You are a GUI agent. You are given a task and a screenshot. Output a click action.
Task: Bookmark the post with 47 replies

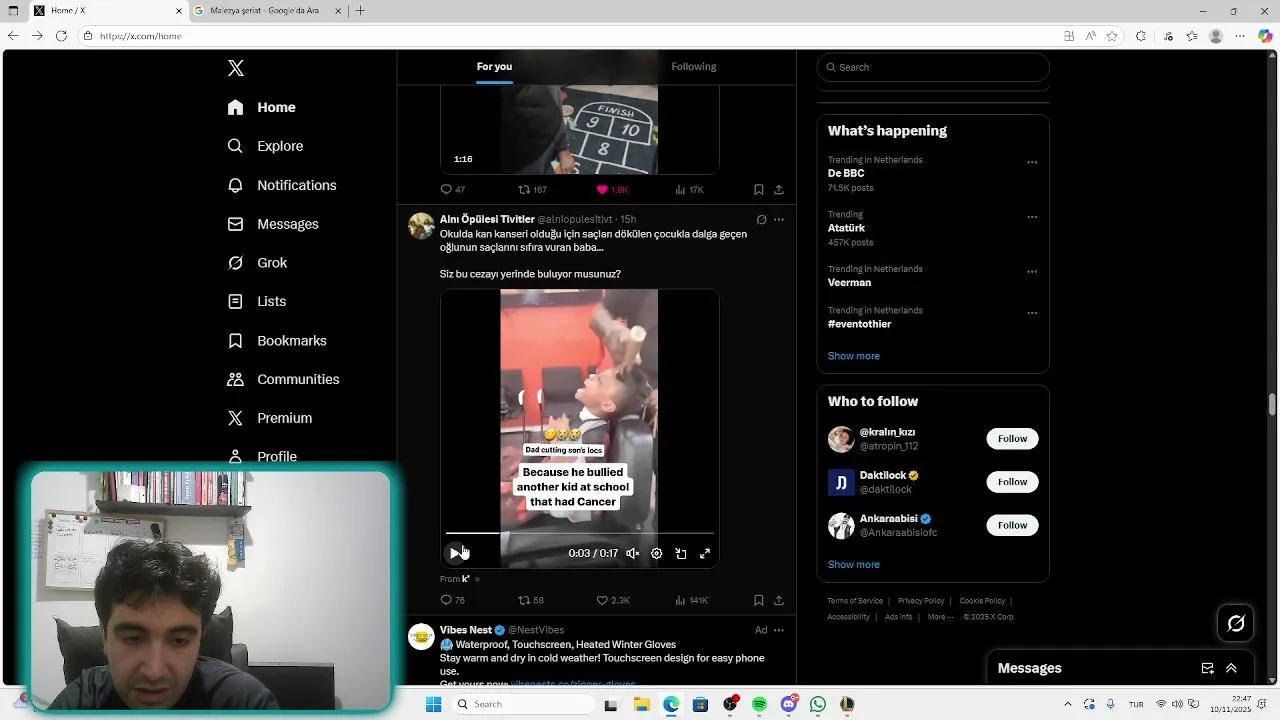pyautogui.click(x=759, y=189)
